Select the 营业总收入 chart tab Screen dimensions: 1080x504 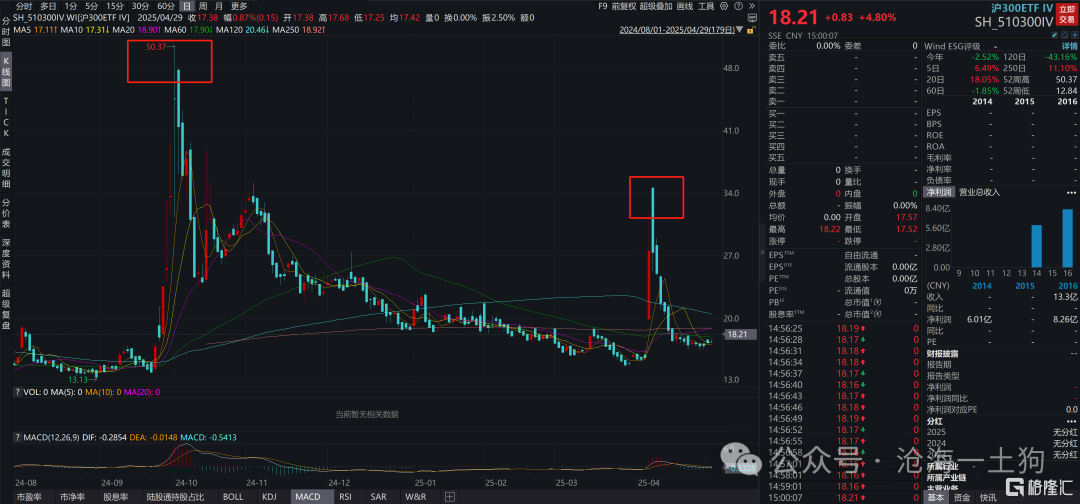[979, 192]
